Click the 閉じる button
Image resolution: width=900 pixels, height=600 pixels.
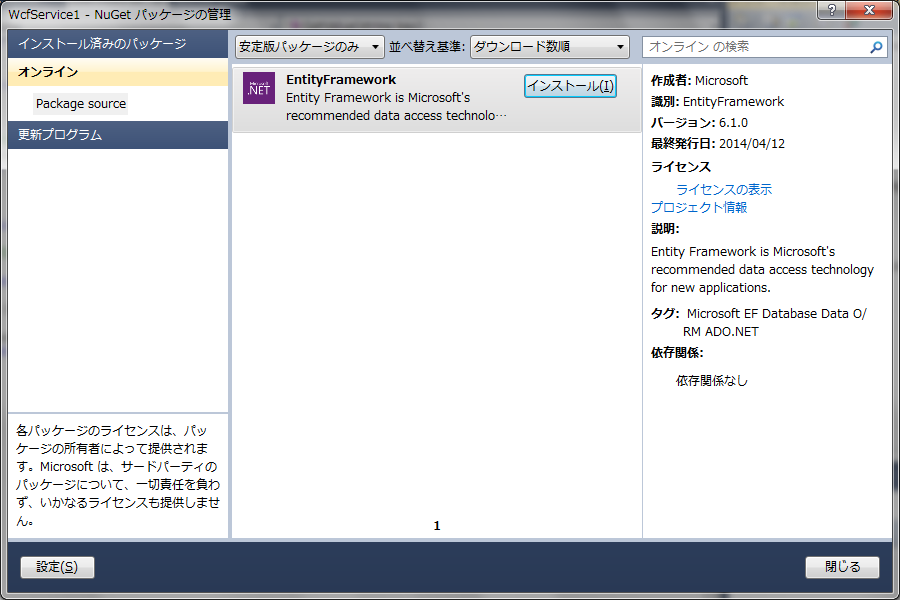coord(843,567)
